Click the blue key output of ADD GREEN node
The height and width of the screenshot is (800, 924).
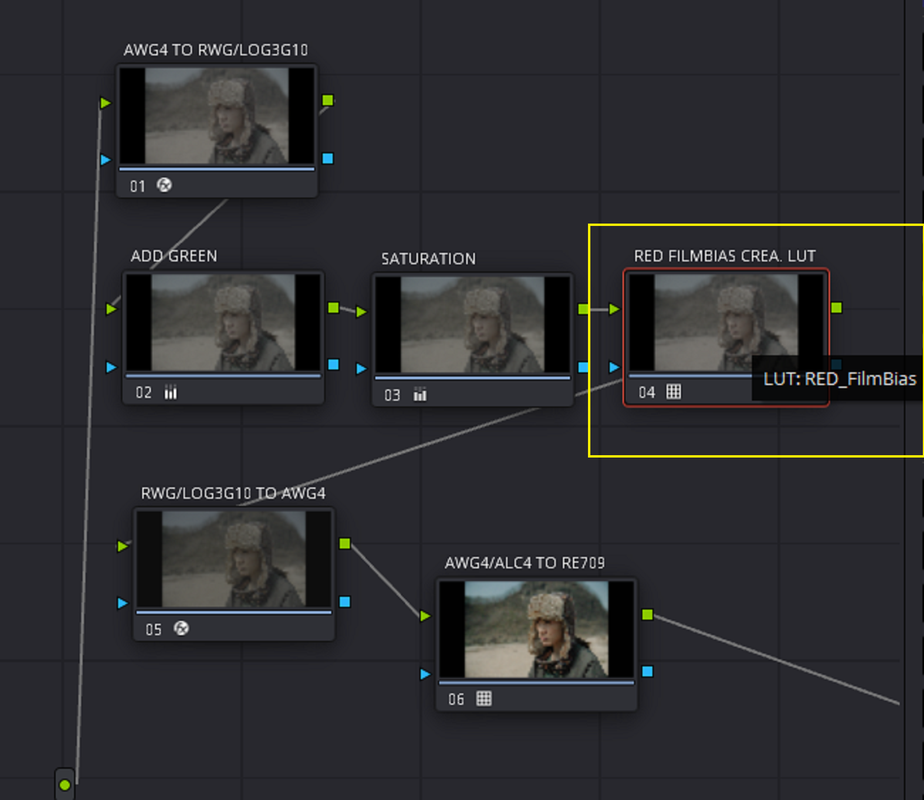coord(334,365)
